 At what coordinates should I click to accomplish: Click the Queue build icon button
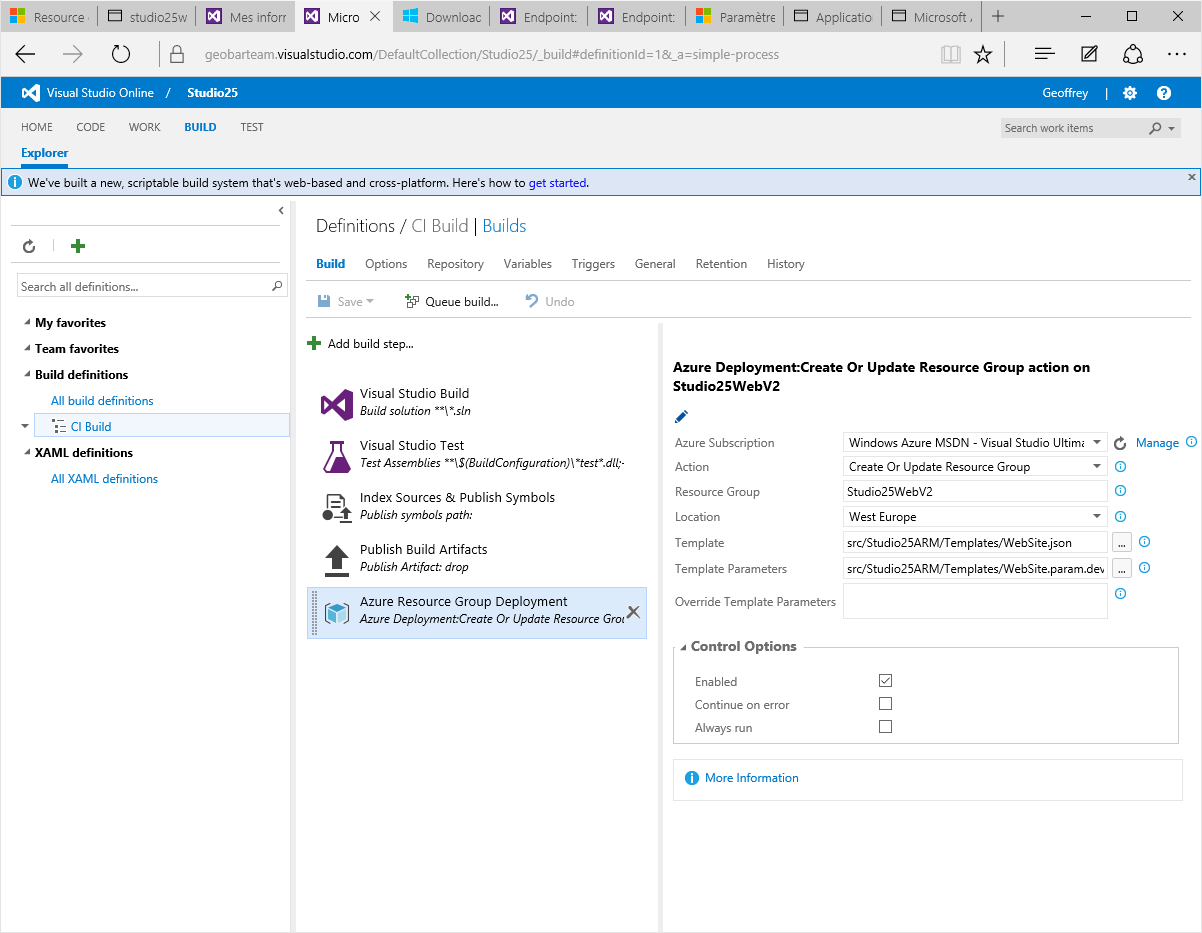[x=411, y=301]
